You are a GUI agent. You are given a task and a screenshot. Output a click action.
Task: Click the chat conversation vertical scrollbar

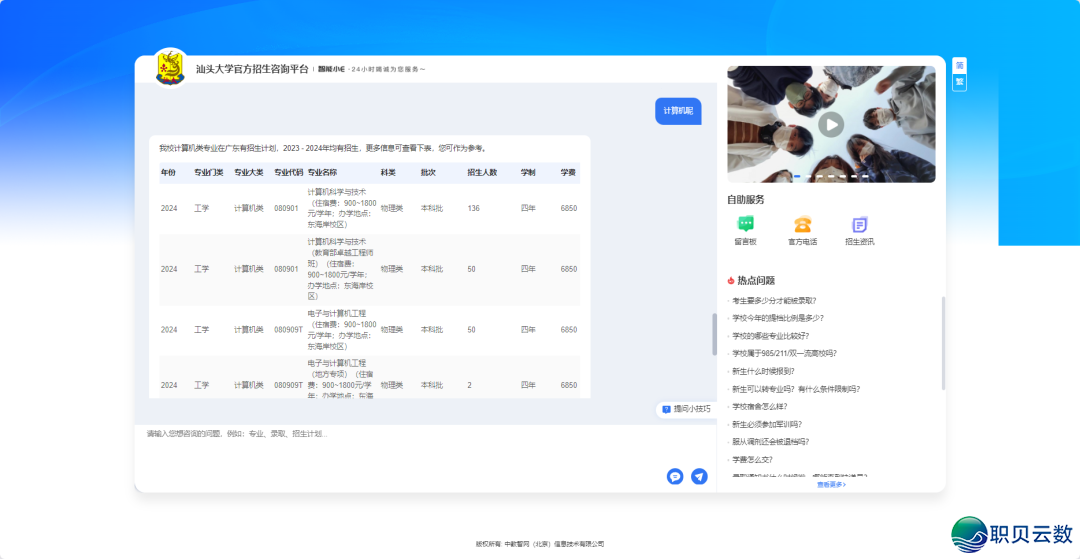(714, 334)
